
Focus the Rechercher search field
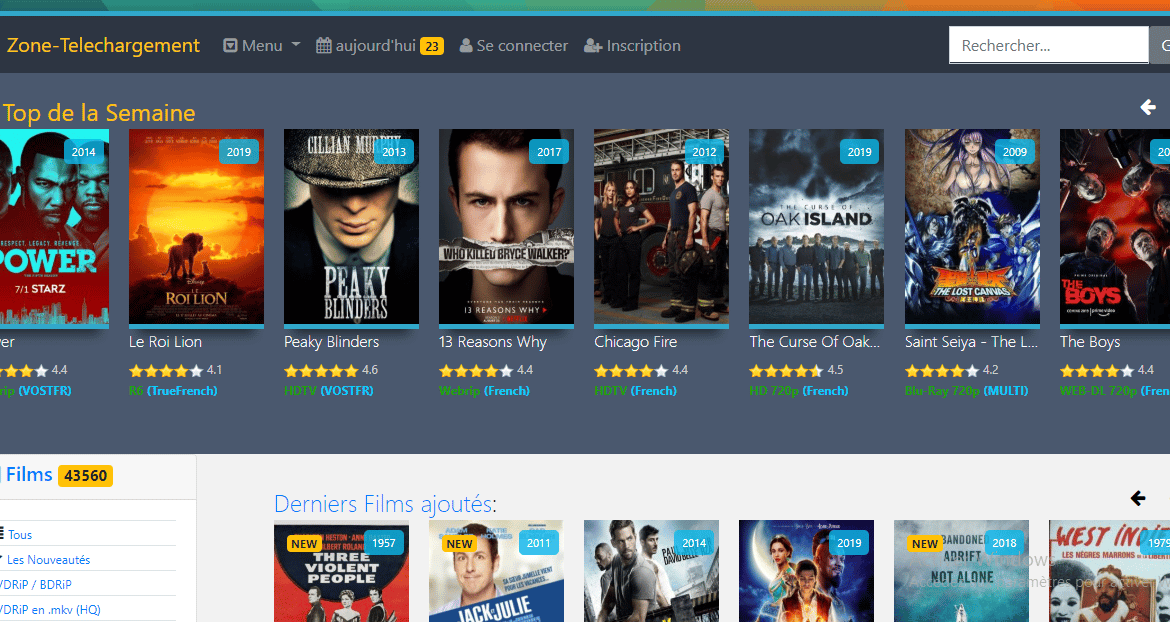[x=1048, y=45]
